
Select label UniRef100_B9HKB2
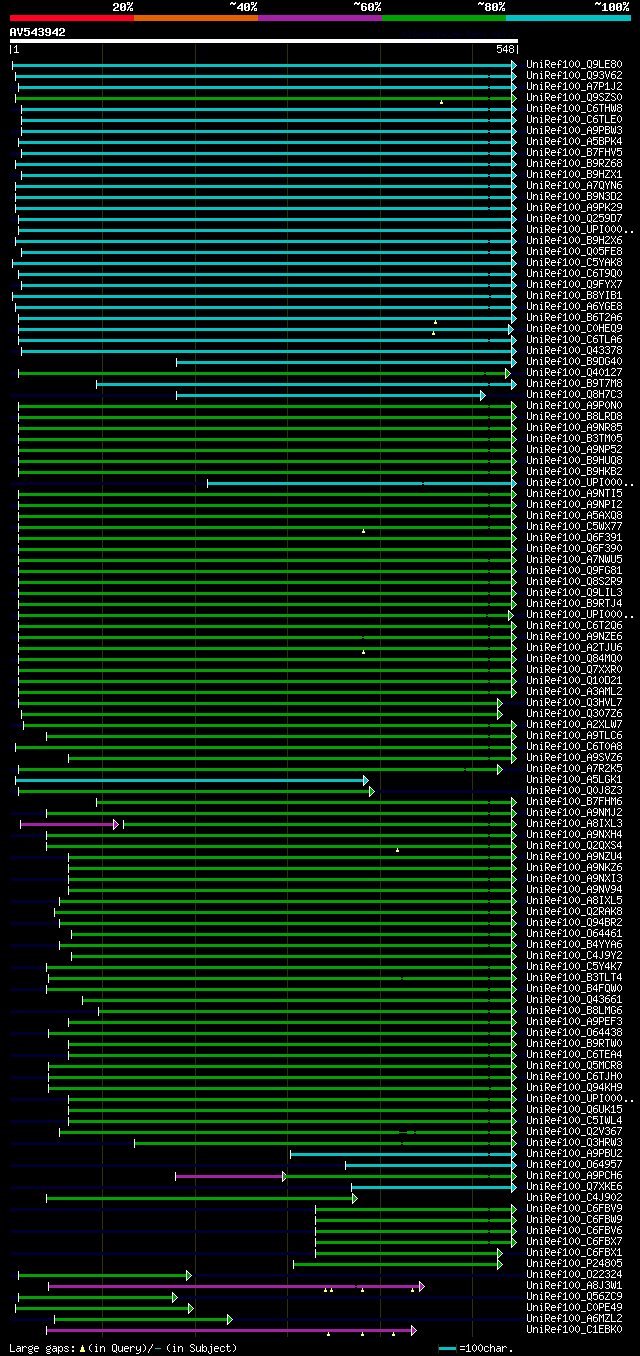574,472
